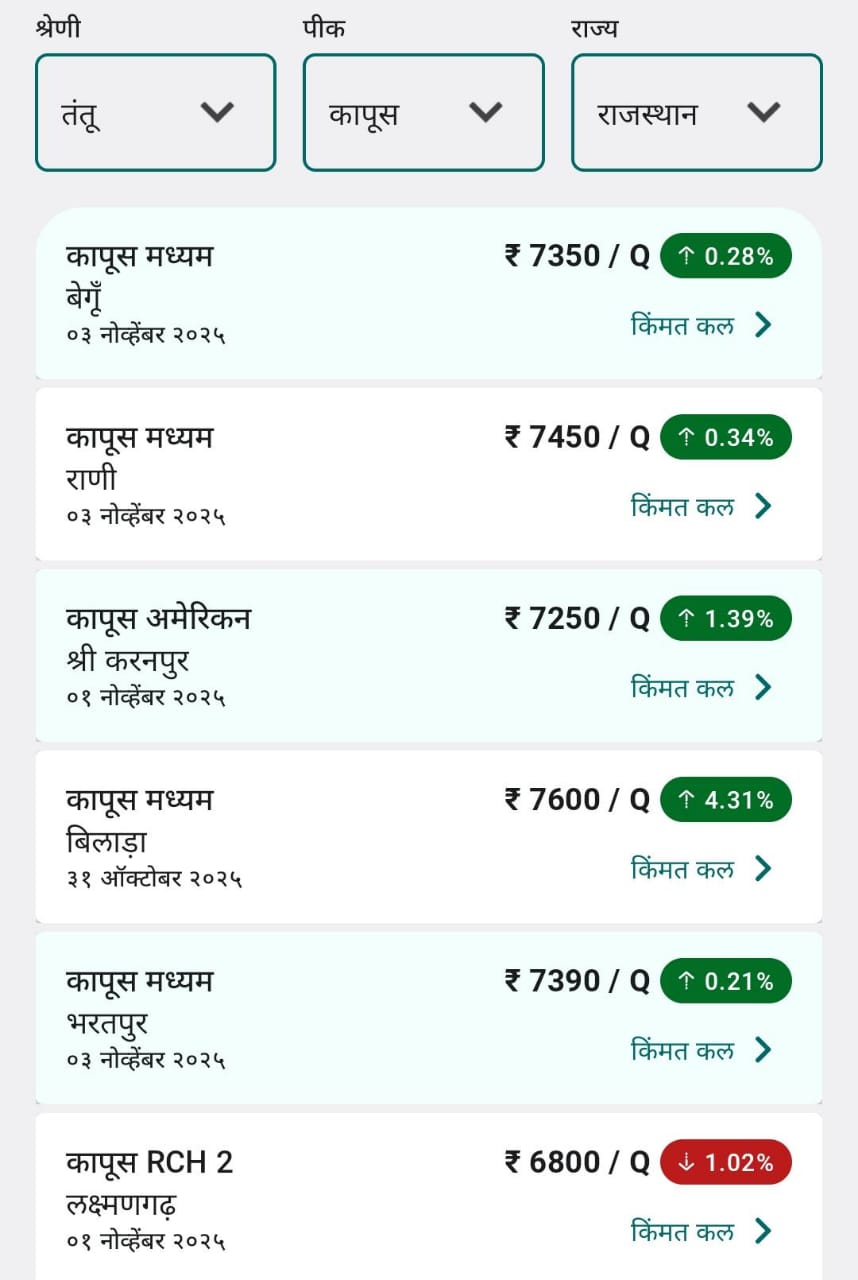The image size is (858, 1280).
Task: Click the ₹ 7450 / Q price for राणी
Action: pos(577,438)
